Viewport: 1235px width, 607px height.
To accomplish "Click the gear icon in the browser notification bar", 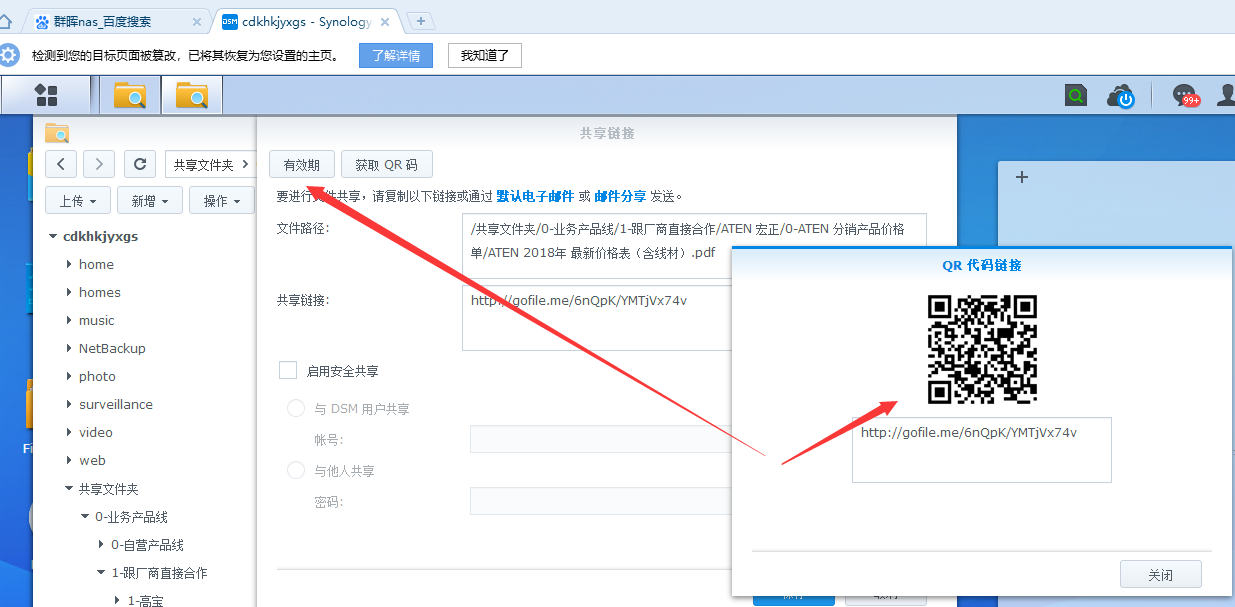I will (10, 55).
